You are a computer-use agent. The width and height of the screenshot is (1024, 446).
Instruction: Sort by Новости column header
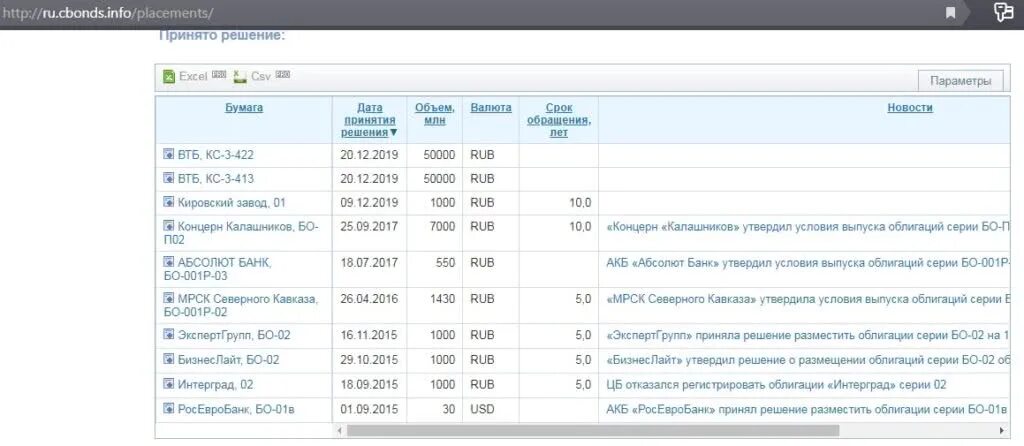[x=910, y=108]
